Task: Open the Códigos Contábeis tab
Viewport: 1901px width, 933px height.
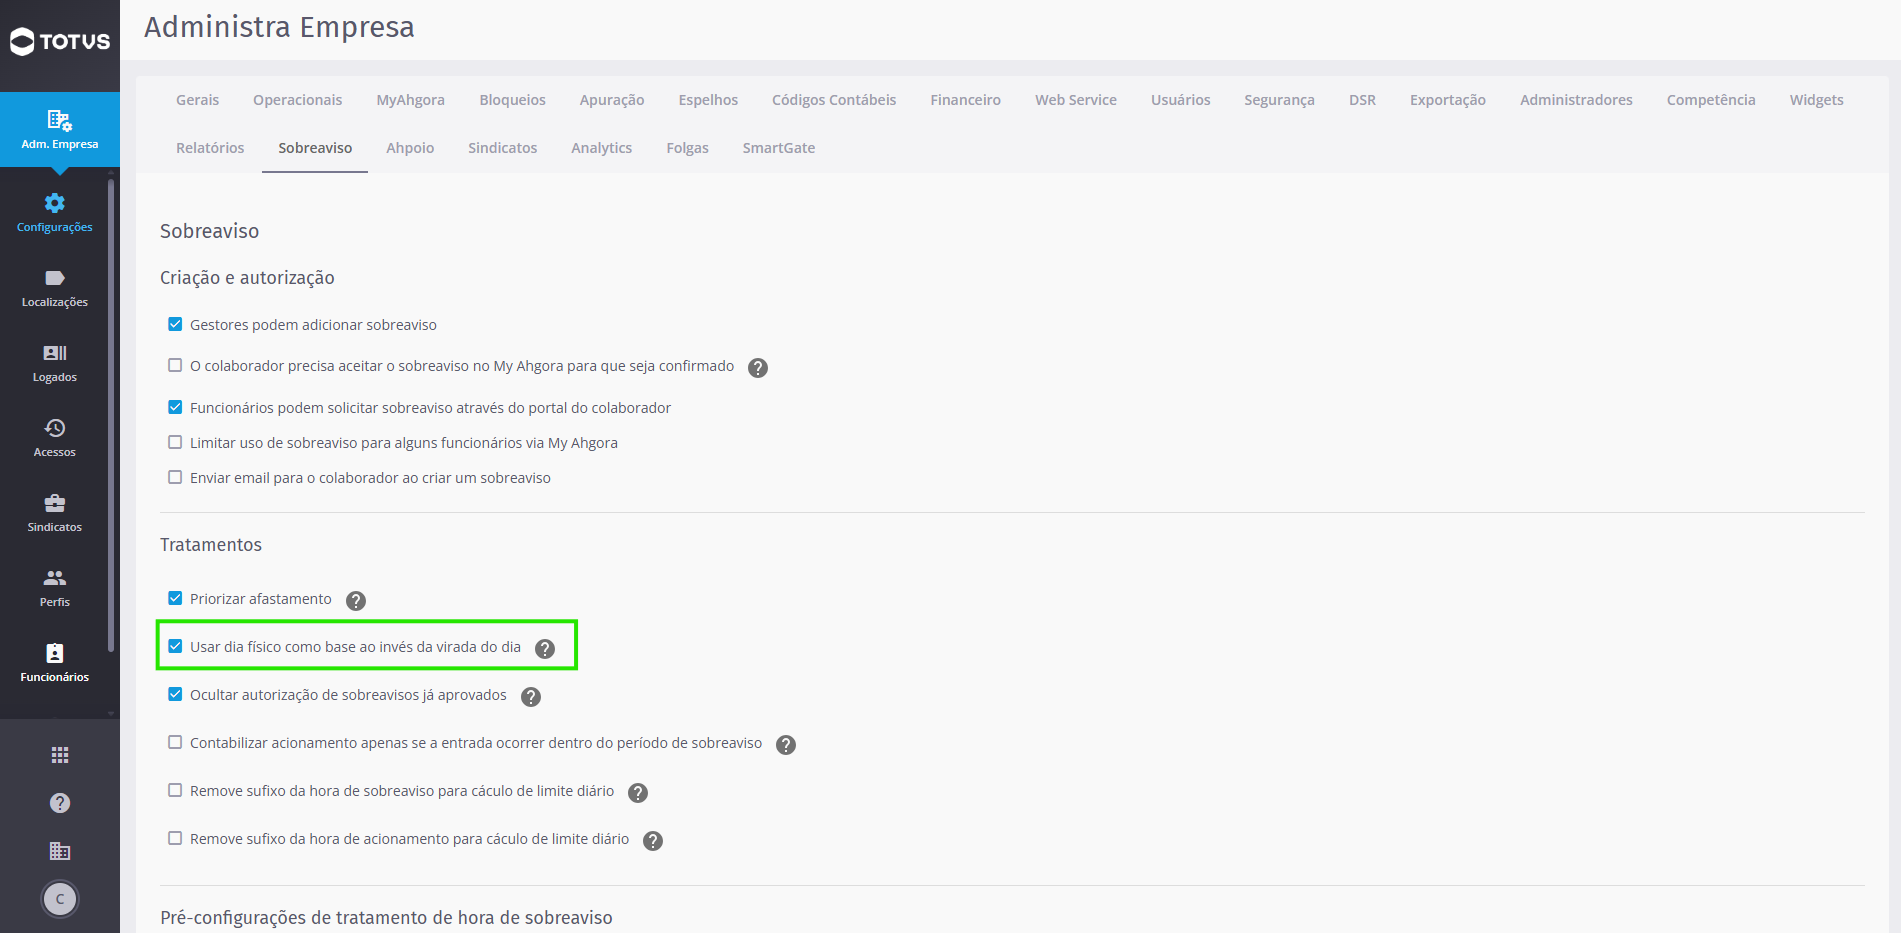Action: [834, 100]
